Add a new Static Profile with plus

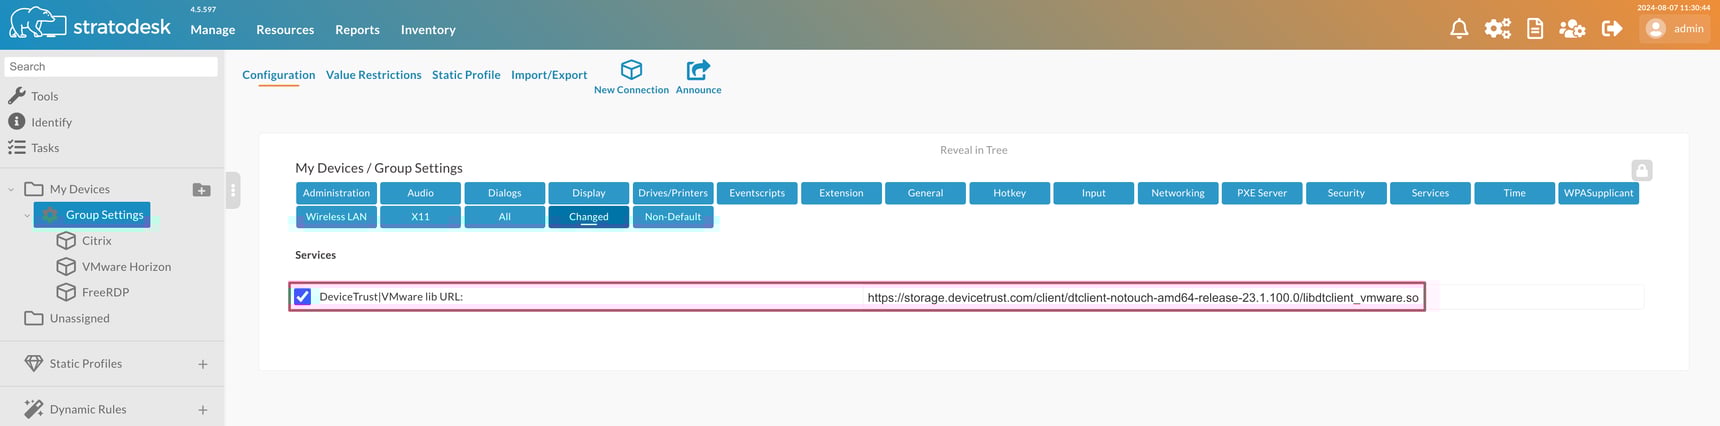click(x=203, y=364)
